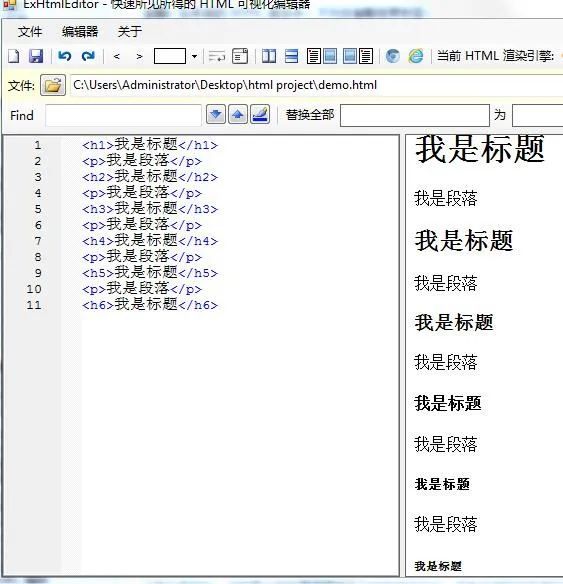The image size is (563, 584).
Task: Click the empty toolbar combo box field
Action: (x=170, y=56)
